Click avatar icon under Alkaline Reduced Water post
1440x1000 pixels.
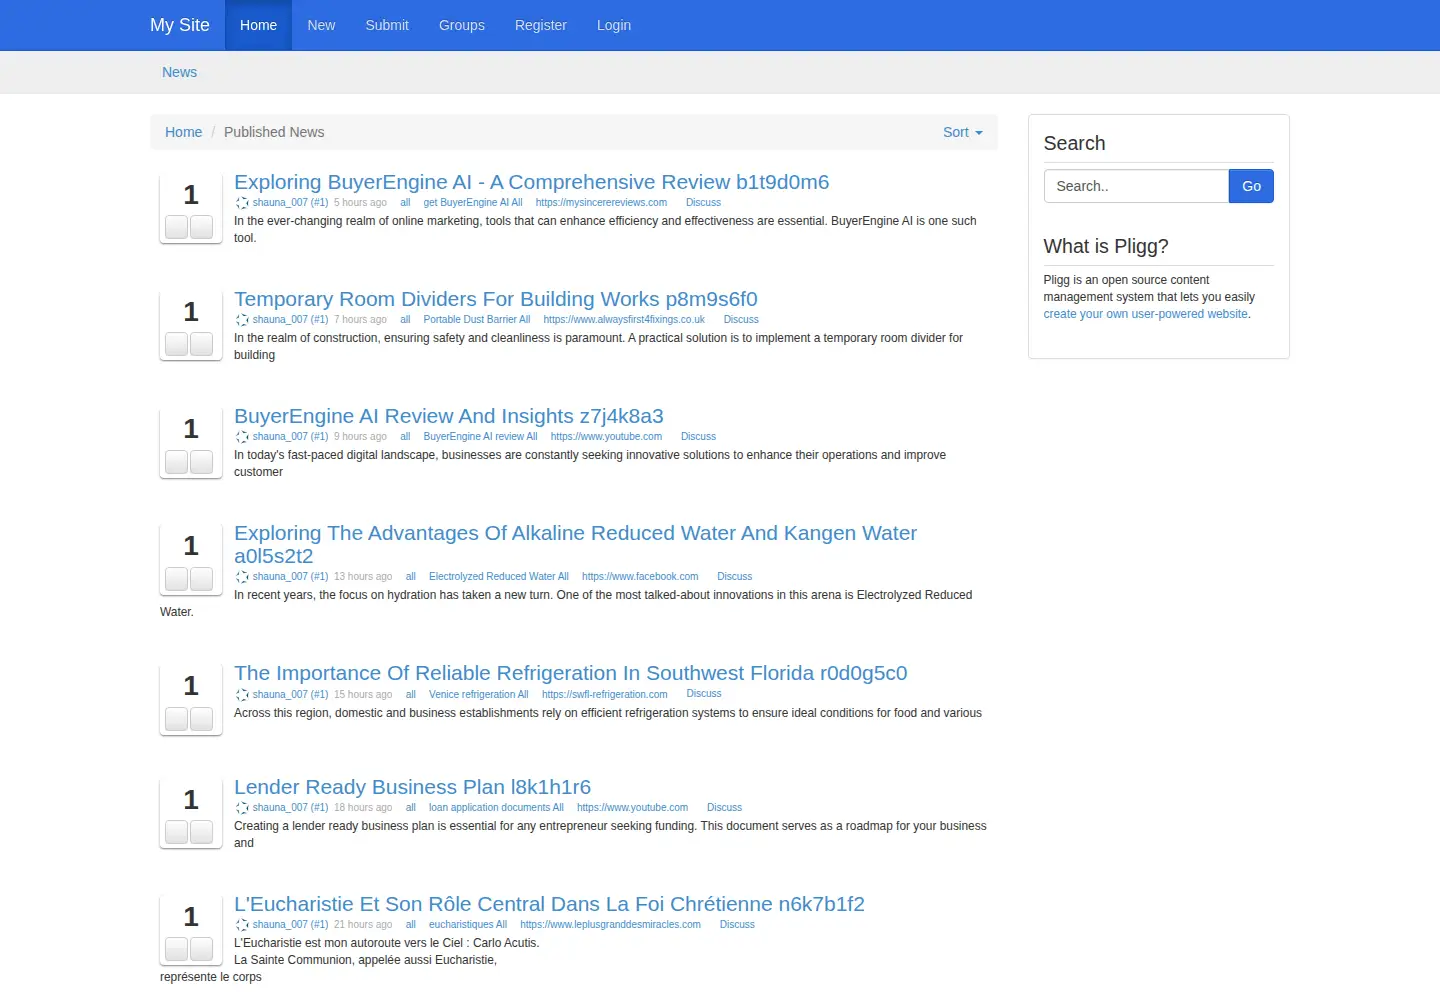pos(242,577)
